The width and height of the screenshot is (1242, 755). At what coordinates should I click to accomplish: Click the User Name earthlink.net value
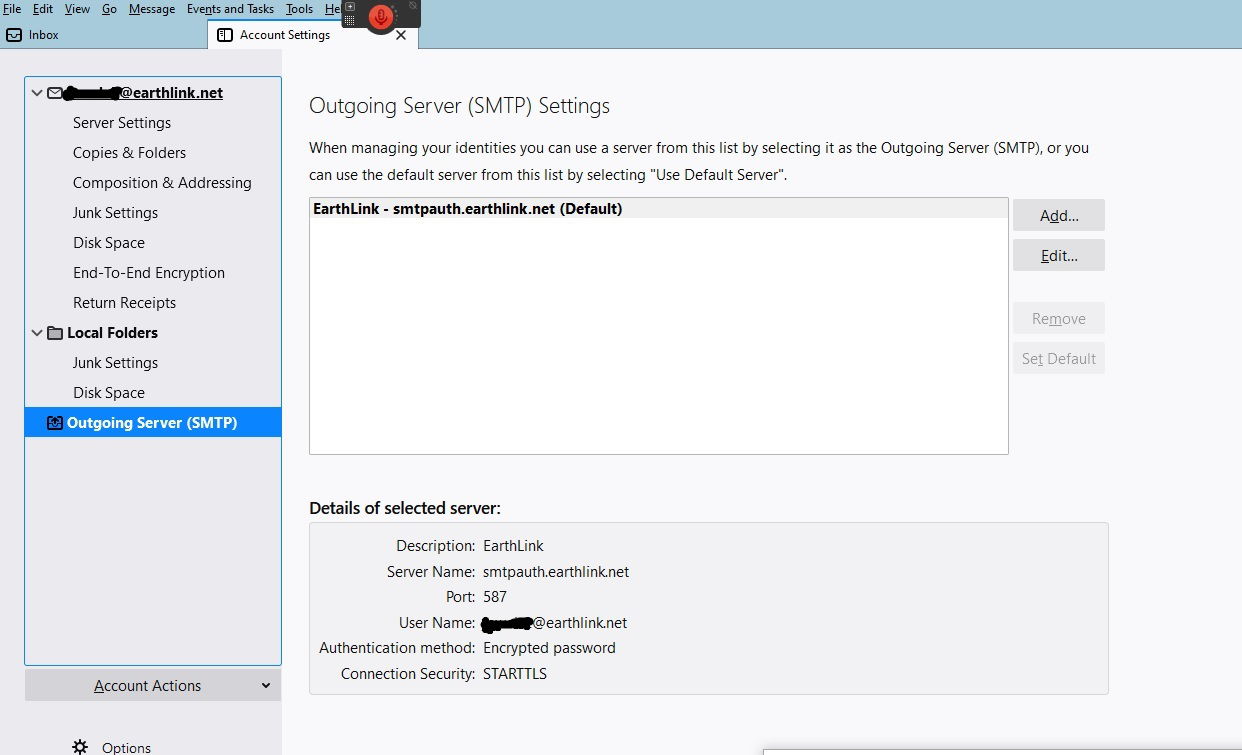point(555,623)
